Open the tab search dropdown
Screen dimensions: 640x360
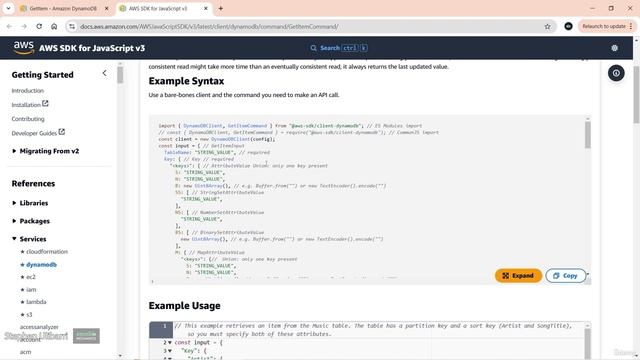8,8
